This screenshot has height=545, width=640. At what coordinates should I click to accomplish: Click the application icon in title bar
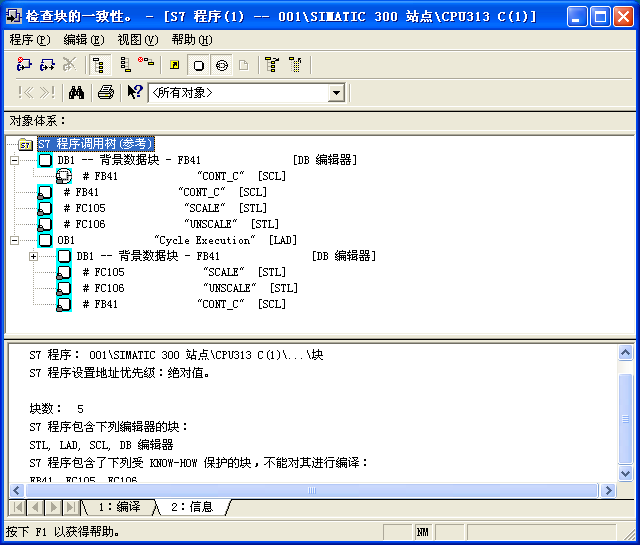click(x=13, y=16)
